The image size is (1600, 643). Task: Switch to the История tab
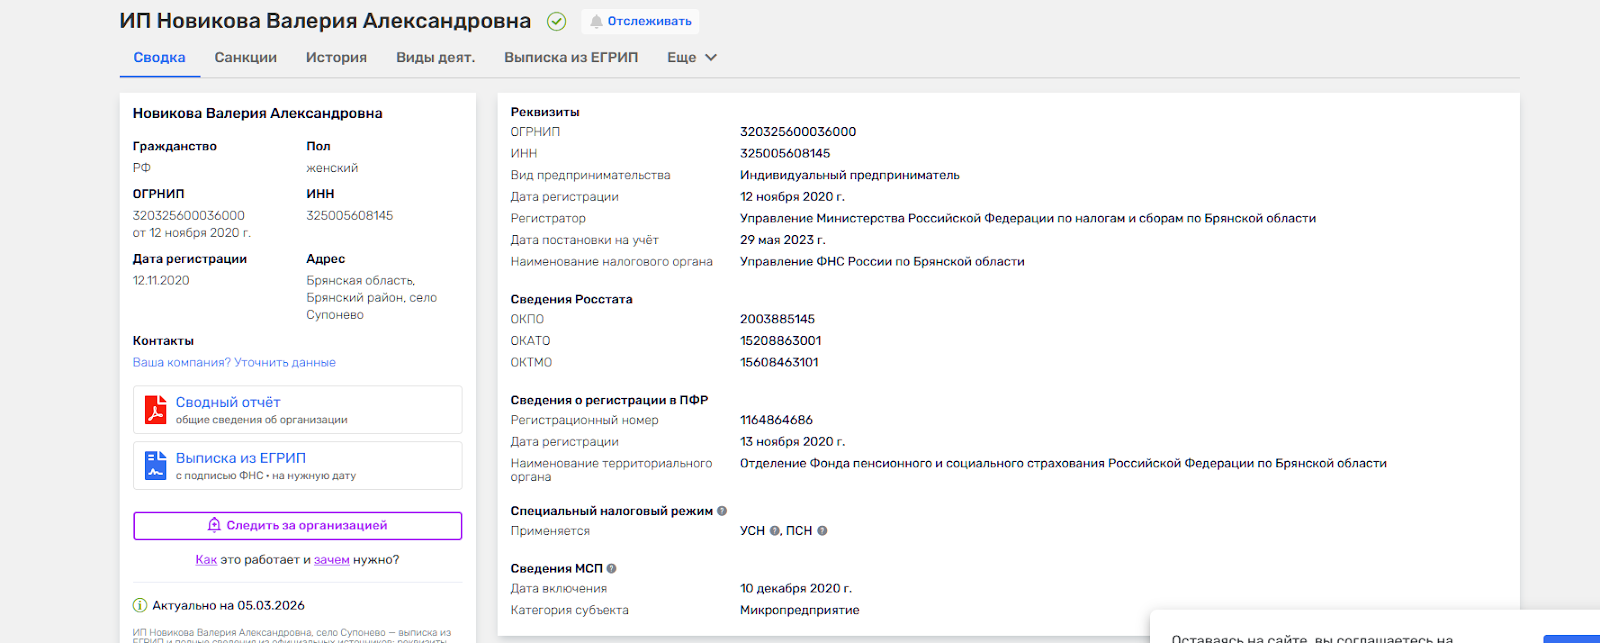[336, 58]
